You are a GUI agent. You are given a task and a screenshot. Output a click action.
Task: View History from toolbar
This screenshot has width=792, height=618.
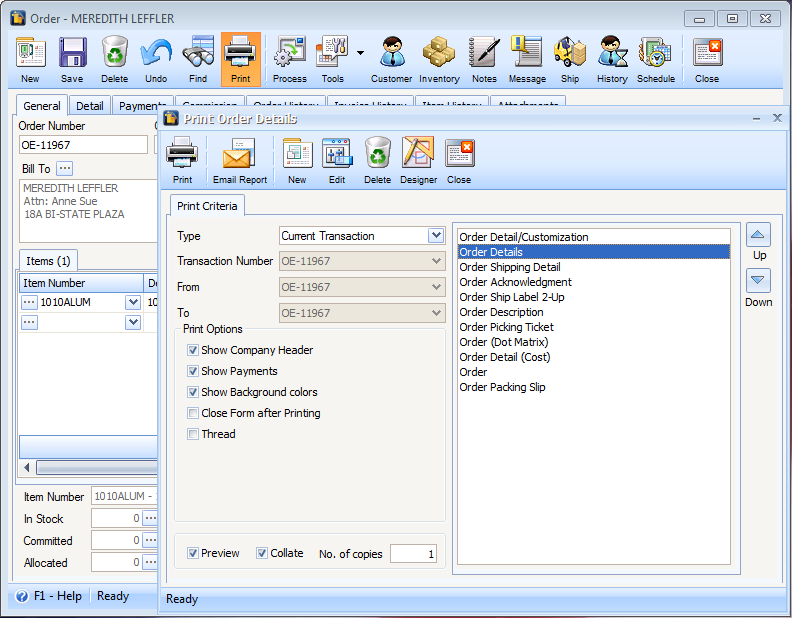612,59
